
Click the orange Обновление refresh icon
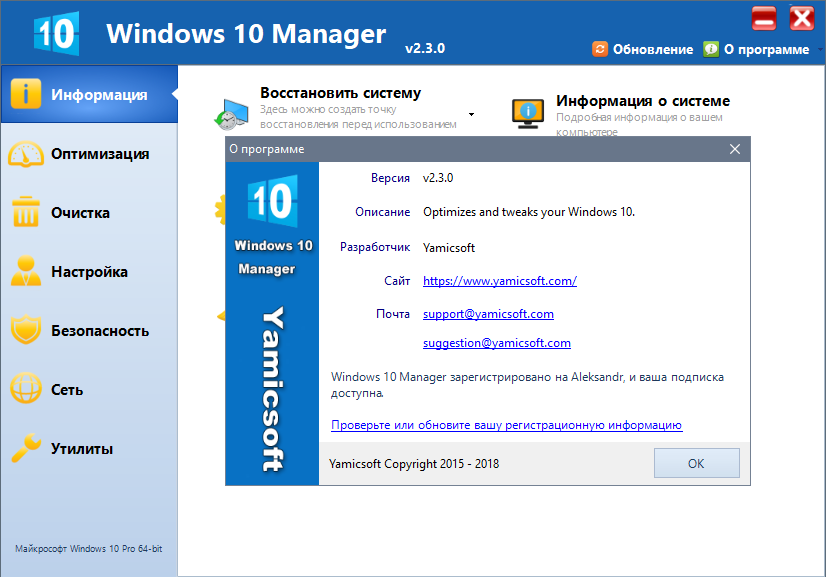(600, 48)
